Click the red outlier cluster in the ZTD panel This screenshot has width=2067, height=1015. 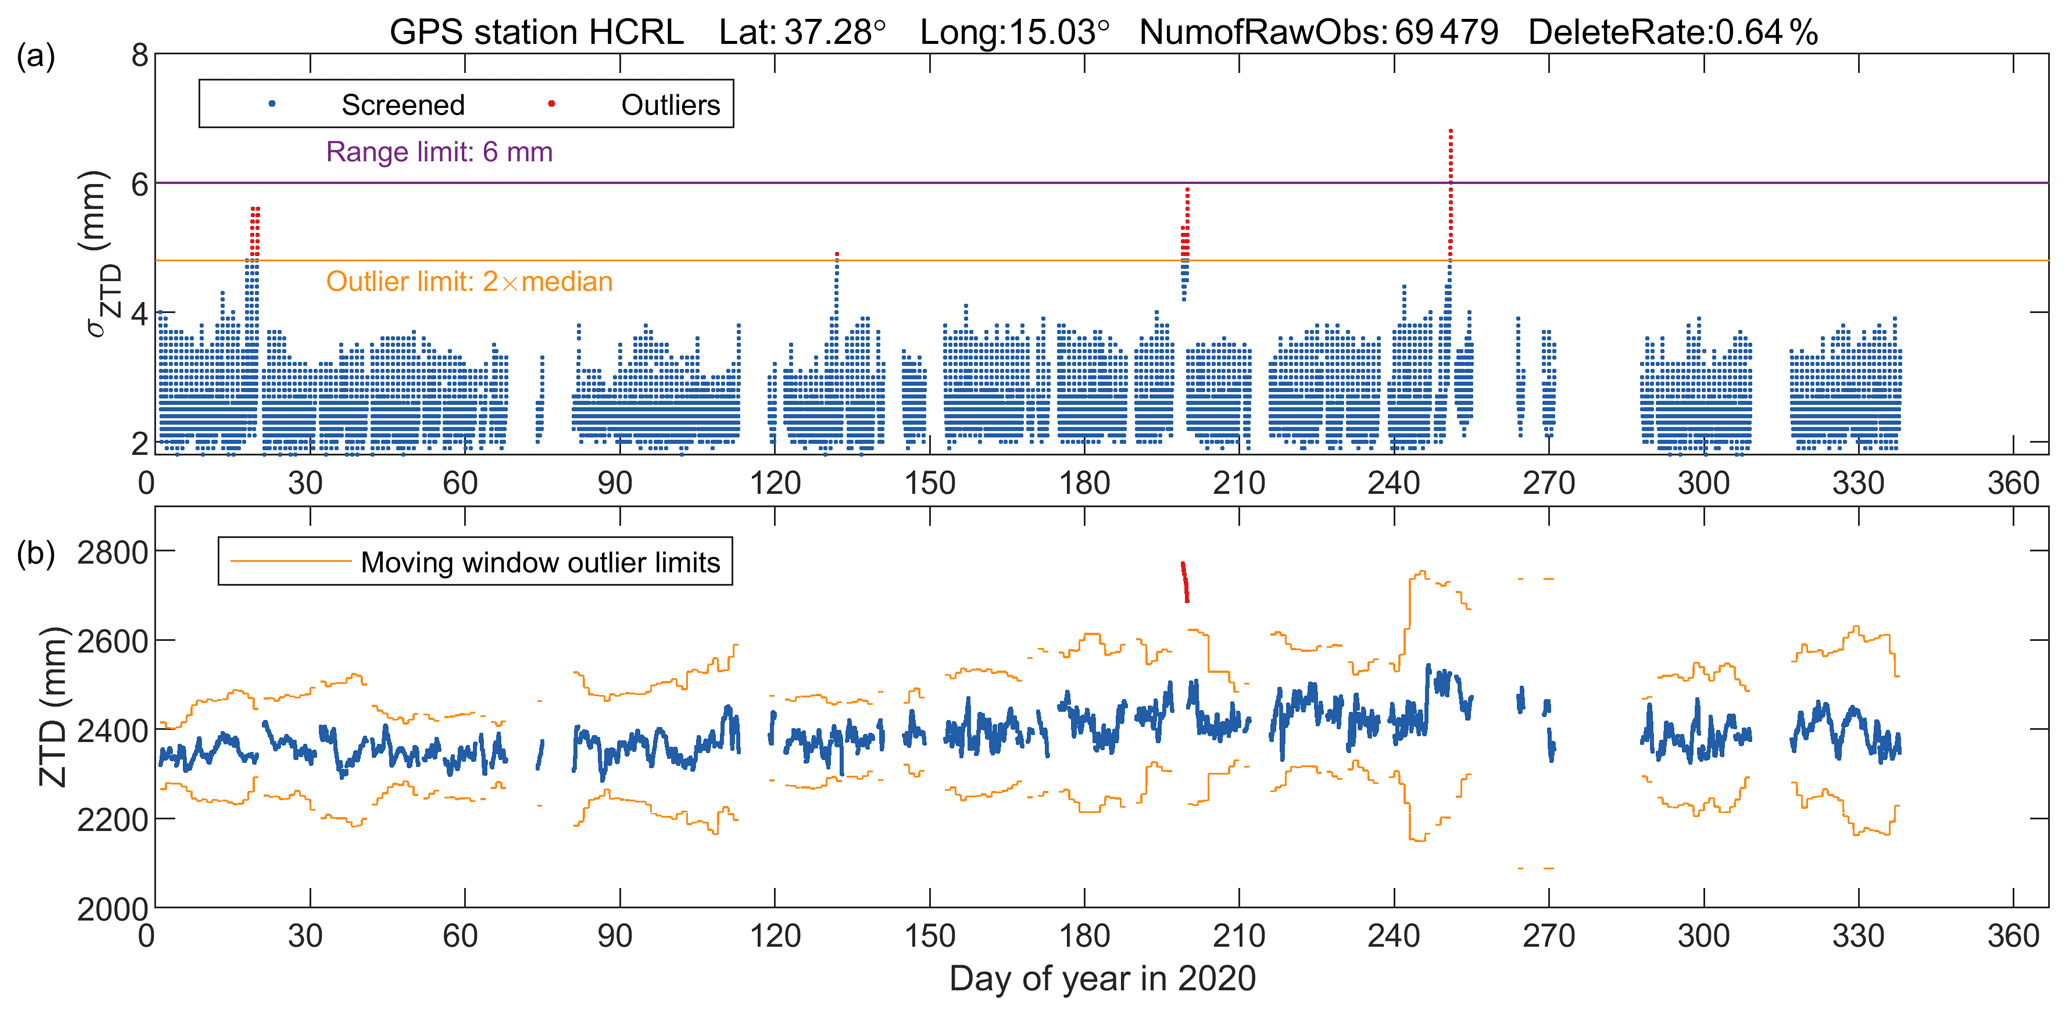[x=1185, y=582]
